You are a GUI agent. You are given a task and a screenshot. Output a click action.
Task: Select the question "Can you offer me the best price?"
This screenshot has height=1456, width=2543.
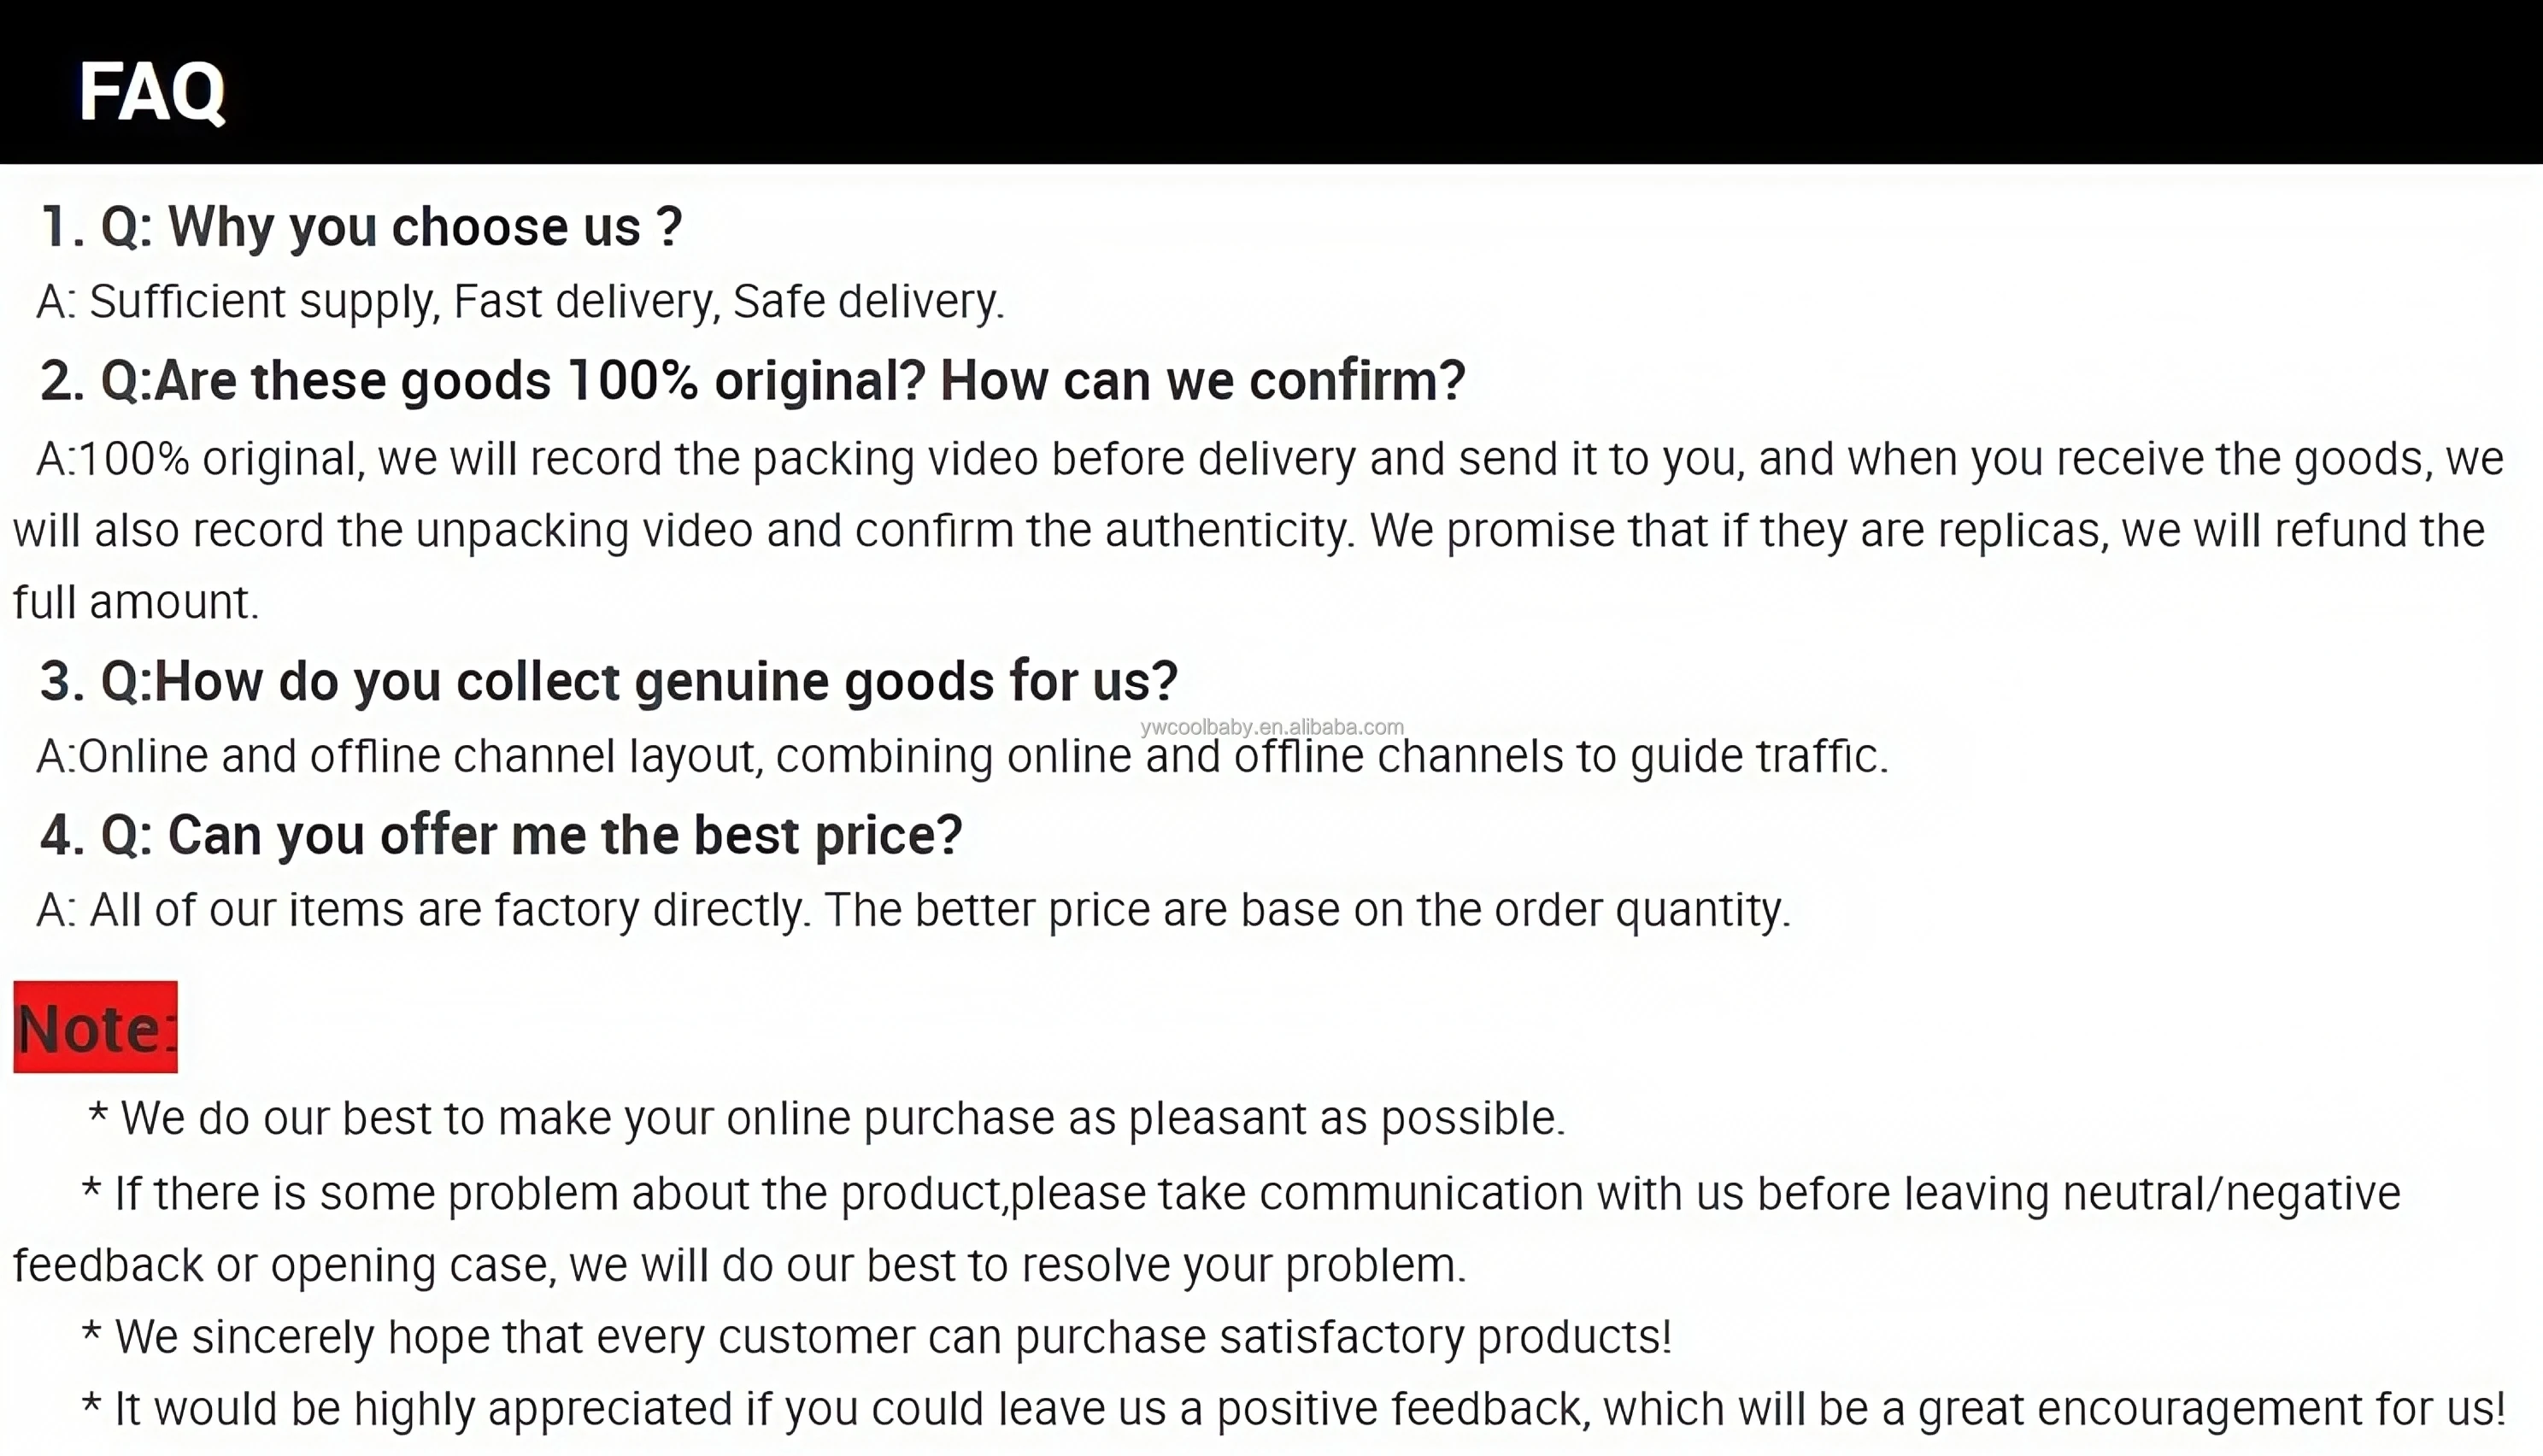(x=501, y=835)
